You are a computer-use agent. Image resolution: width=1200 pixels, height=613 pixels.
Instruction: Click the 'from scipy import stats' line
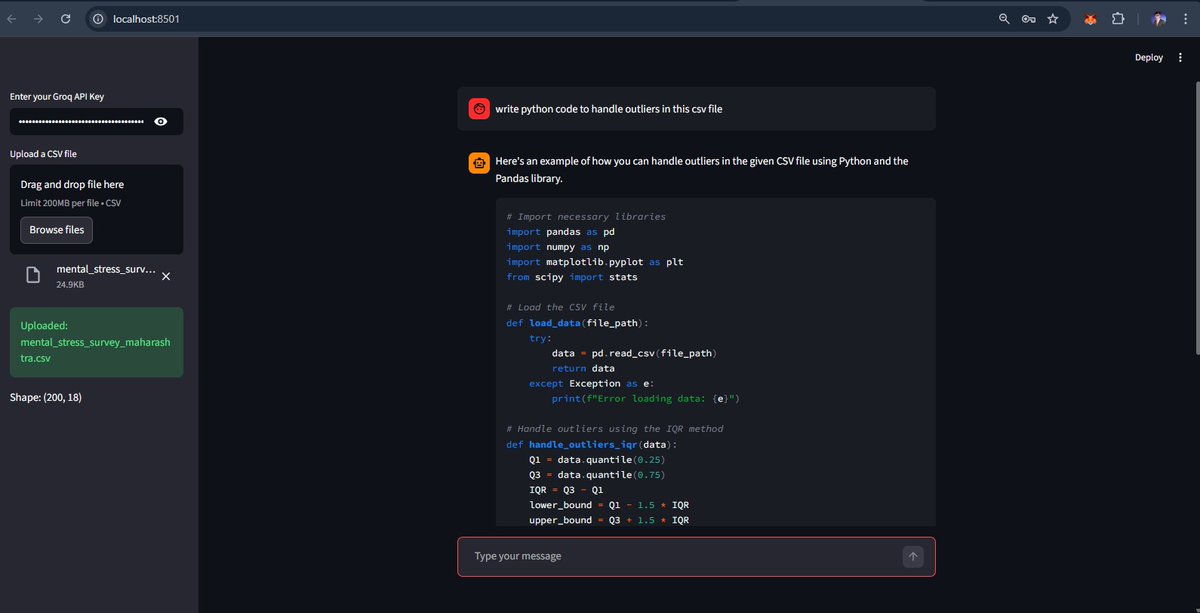point(572,277)
